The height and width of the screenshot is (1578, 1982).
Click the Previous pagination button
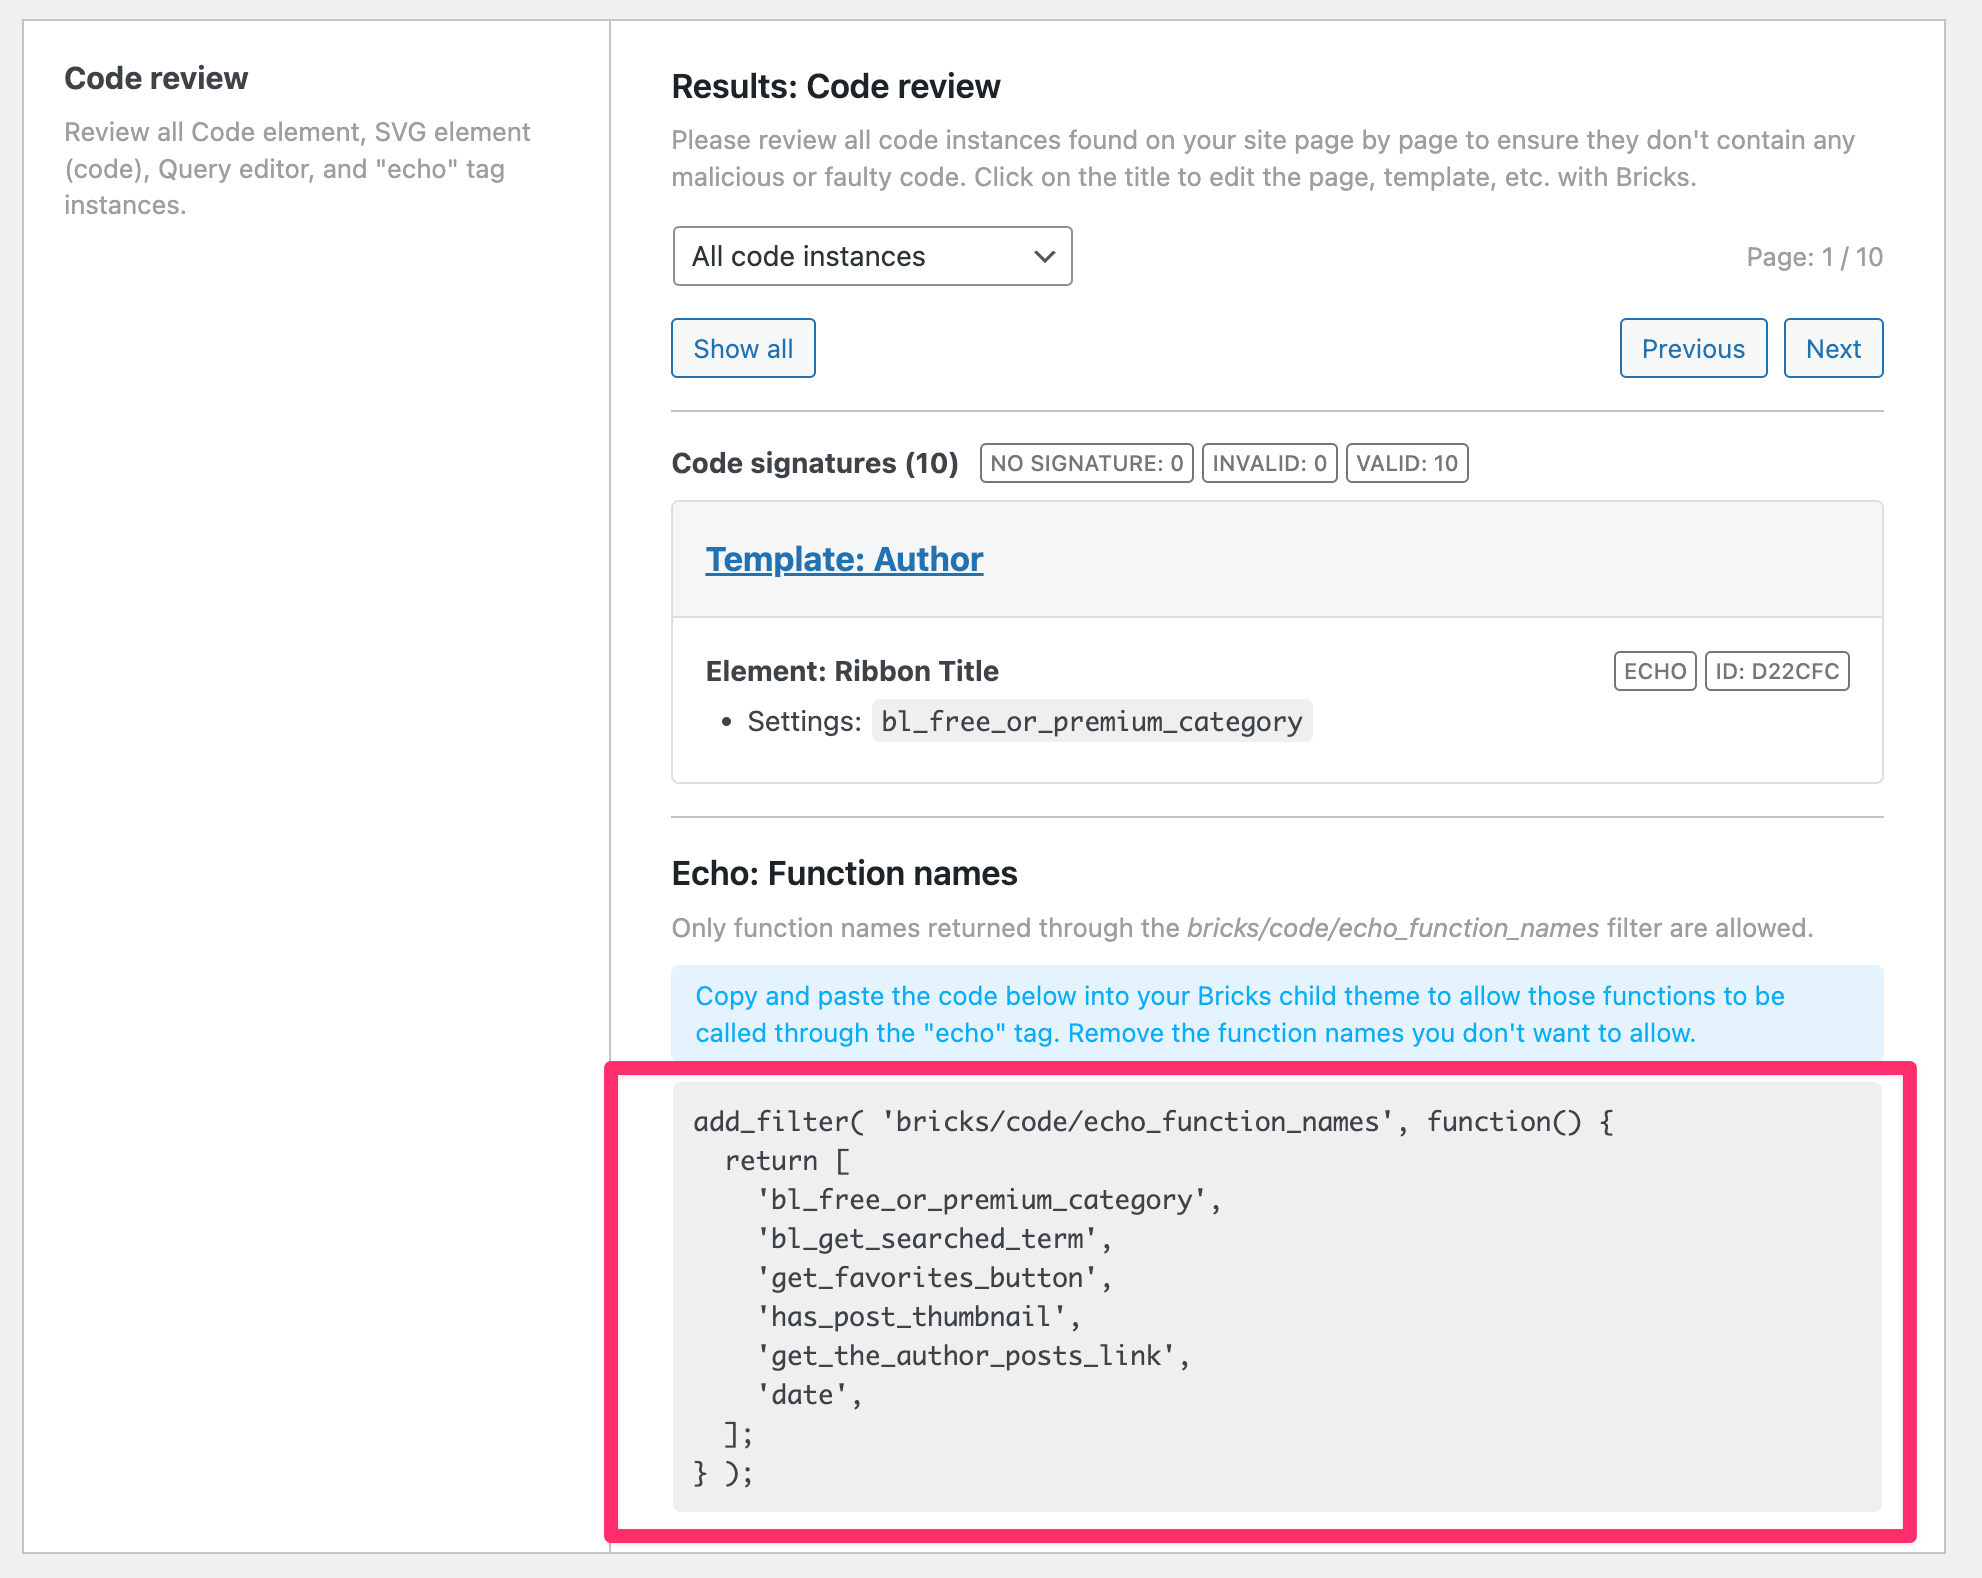click(x=1692, y=348)
